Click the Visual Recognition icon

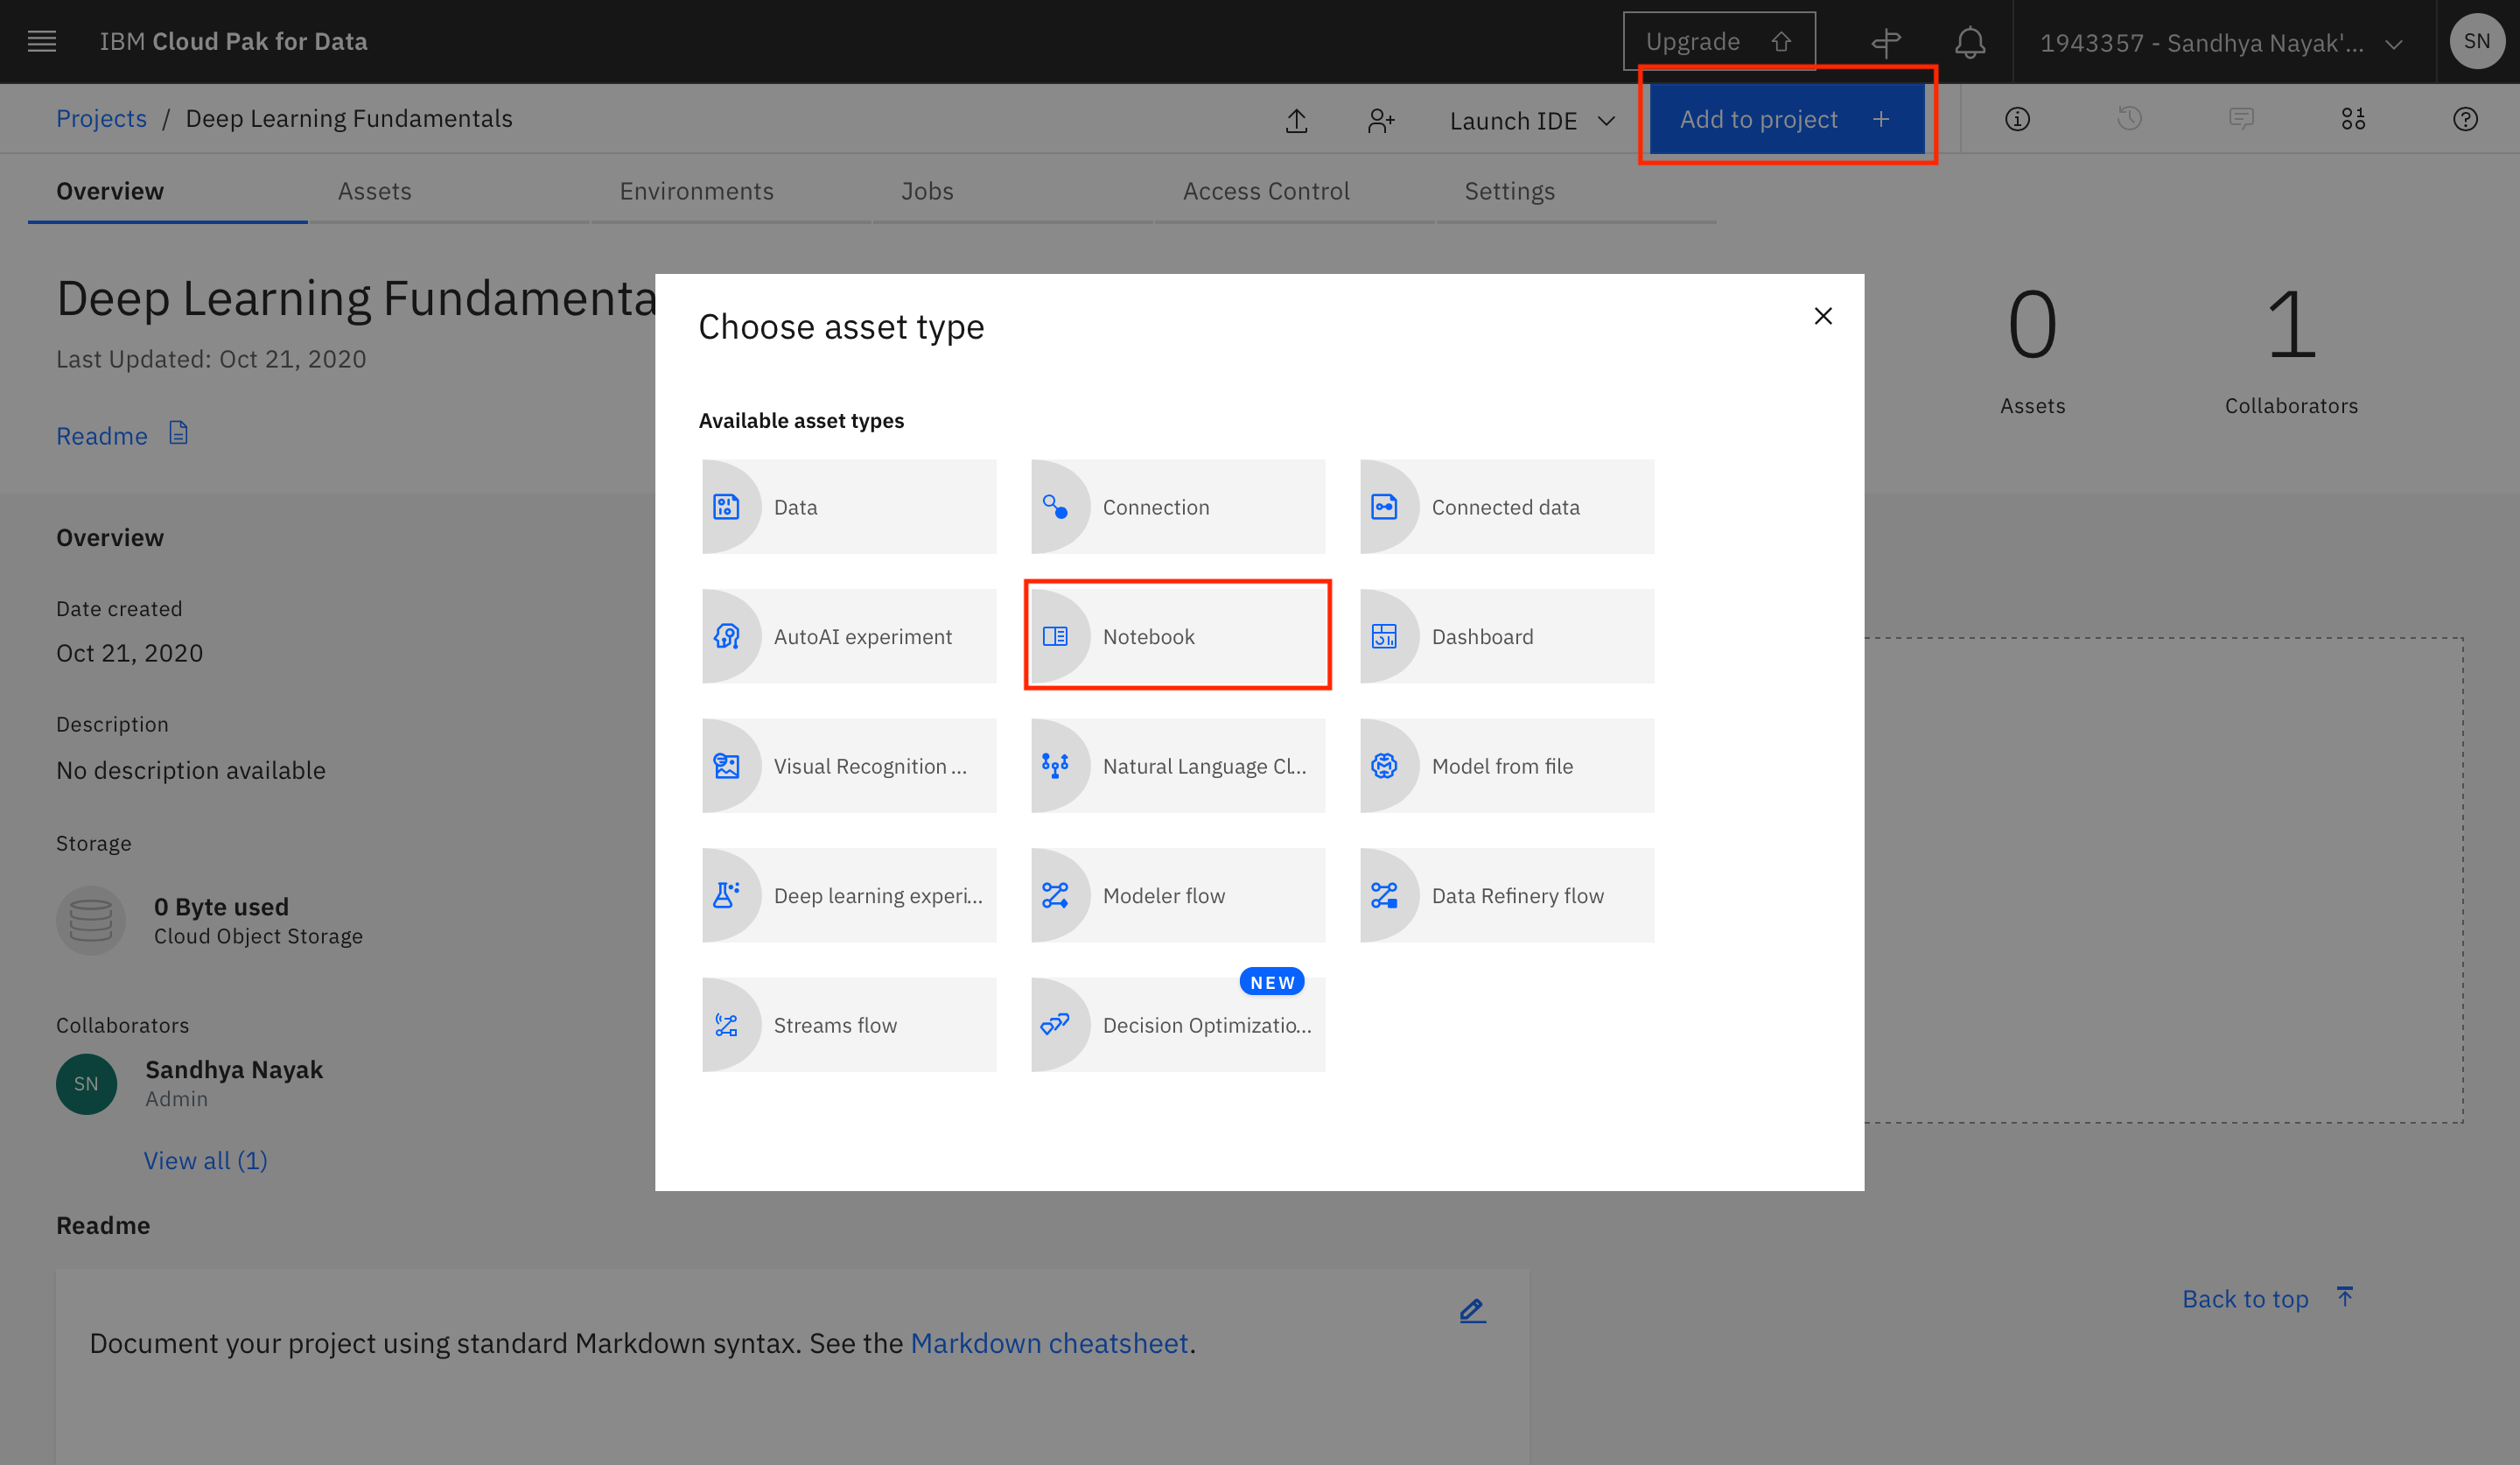pos(727,766)
